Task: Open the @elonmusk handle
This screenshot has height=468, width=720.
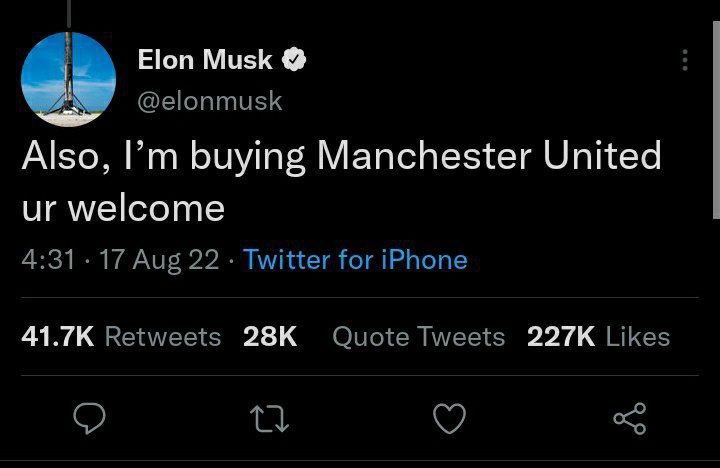Action: click(210, 101)
